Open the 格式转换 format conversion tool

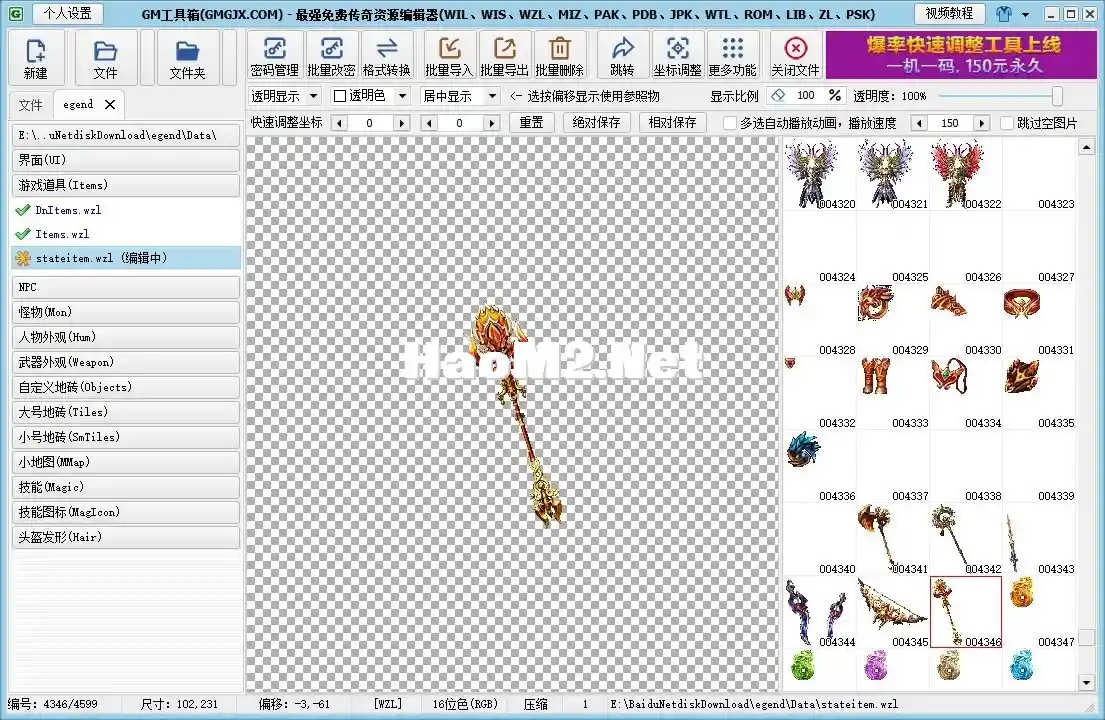pos(386,56)
